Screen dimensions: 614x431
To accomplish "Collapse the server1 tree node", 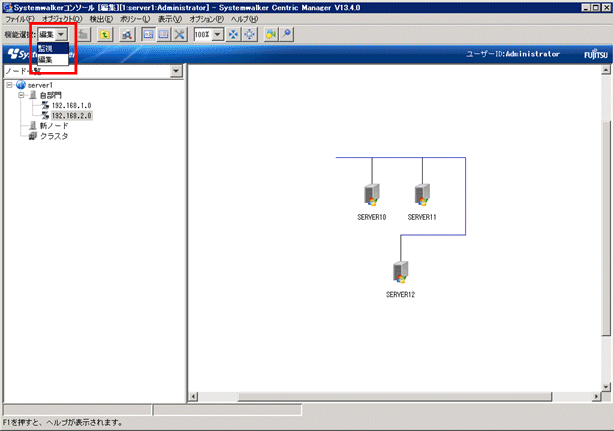I will click(x=8, y=85).
